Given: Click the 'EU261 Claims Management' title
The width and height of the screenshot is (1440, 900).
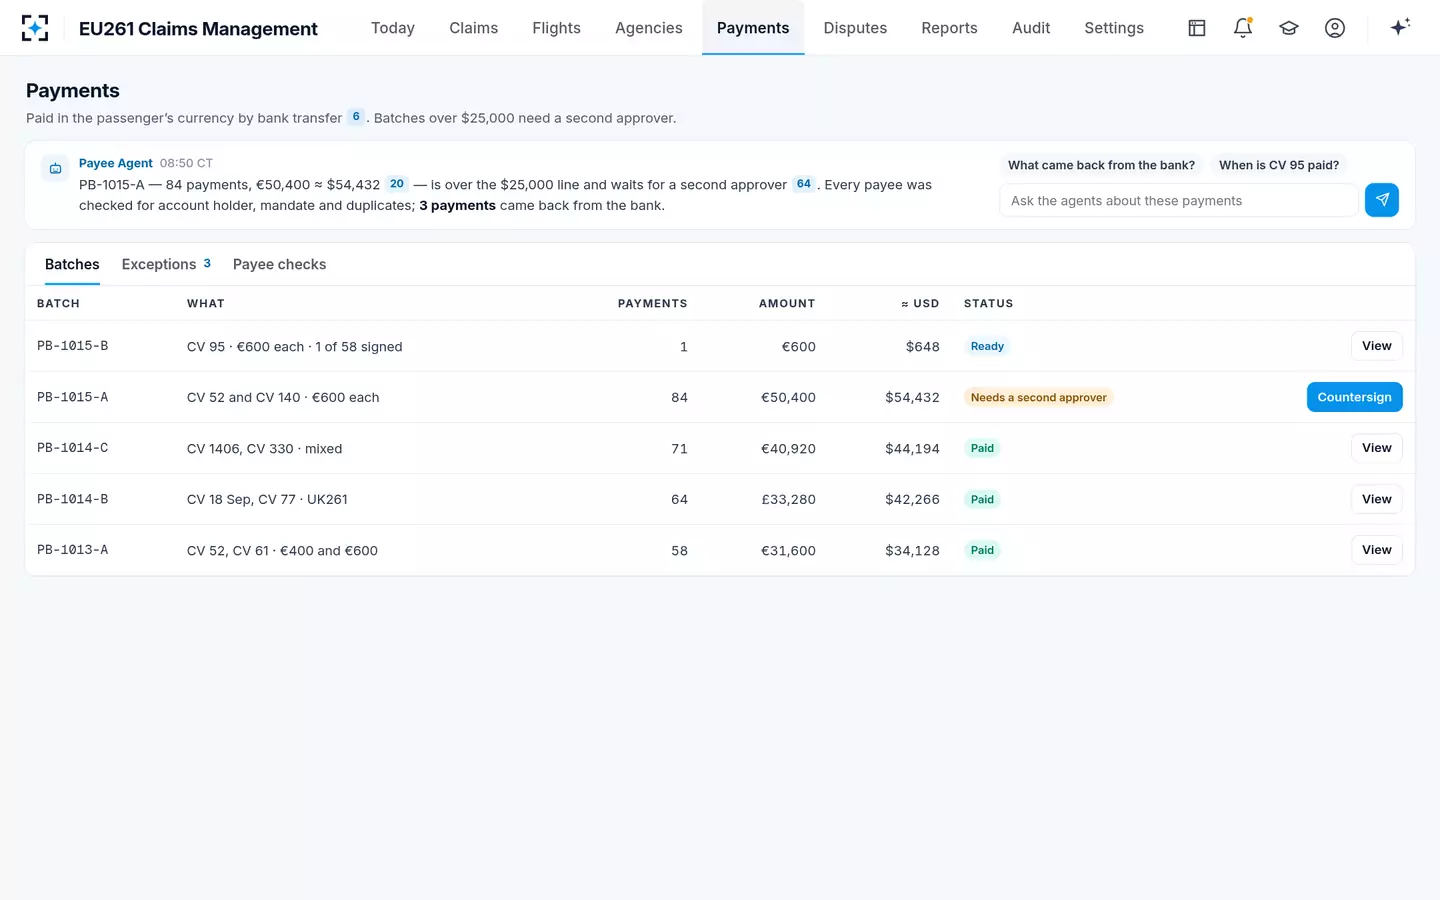Looking at the screenshot, I should click(198, 29).
